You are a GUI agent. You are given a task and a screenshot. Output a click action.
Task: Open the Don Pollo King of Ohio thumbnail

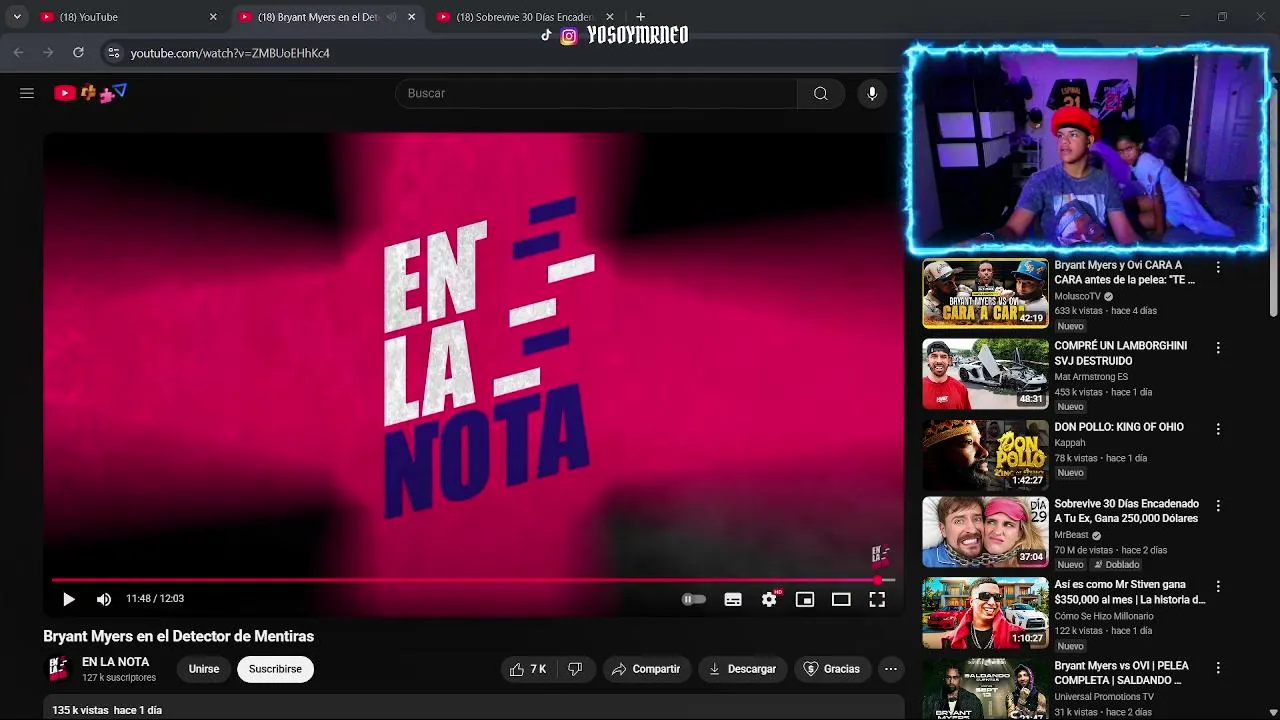pos(985,454)
